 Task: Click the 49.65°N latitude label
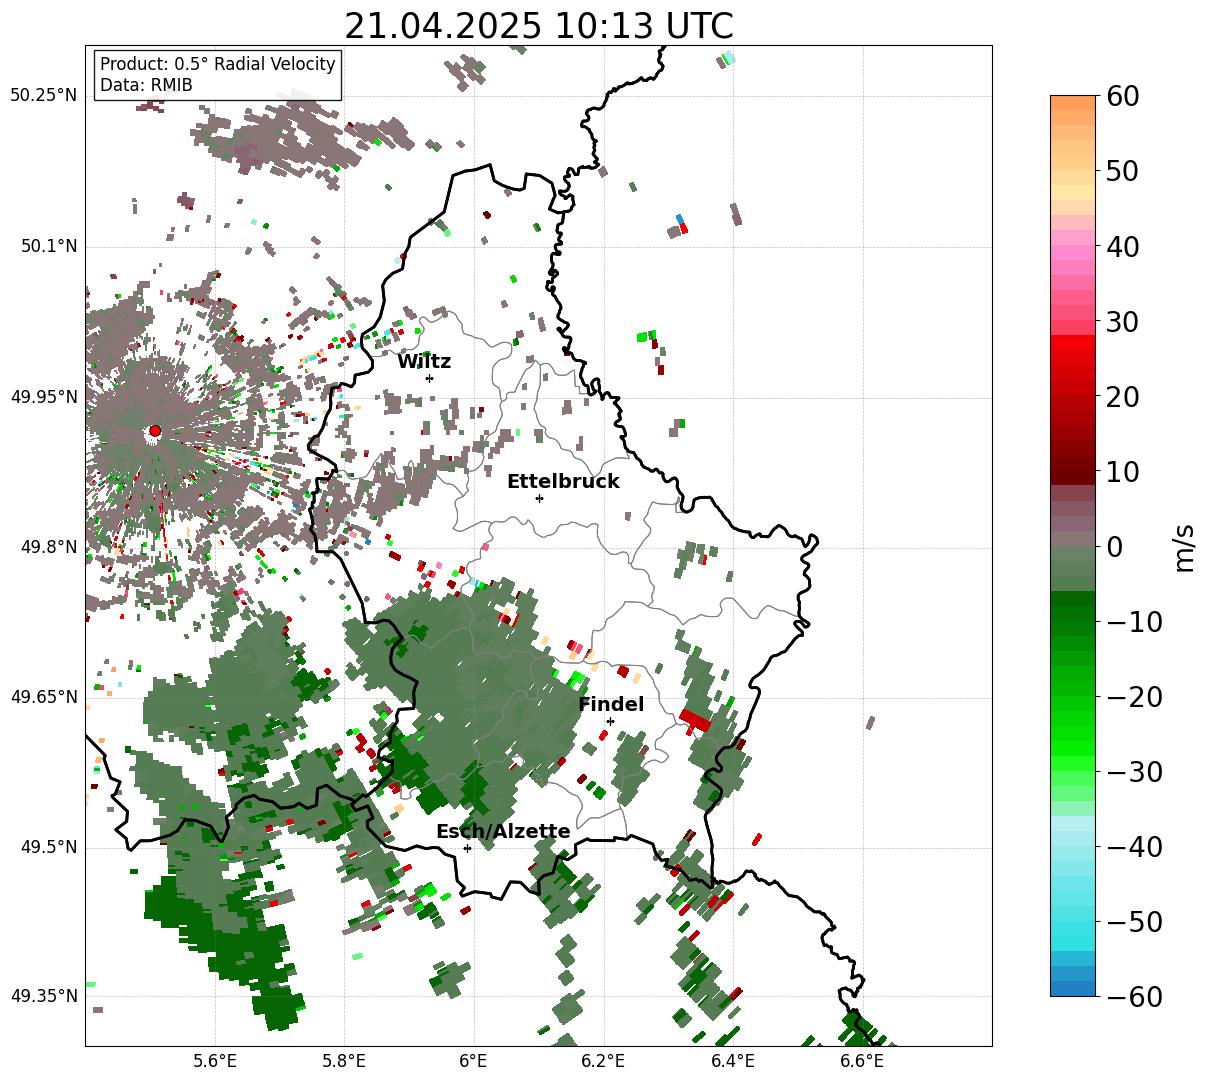[x=44, y=697]
